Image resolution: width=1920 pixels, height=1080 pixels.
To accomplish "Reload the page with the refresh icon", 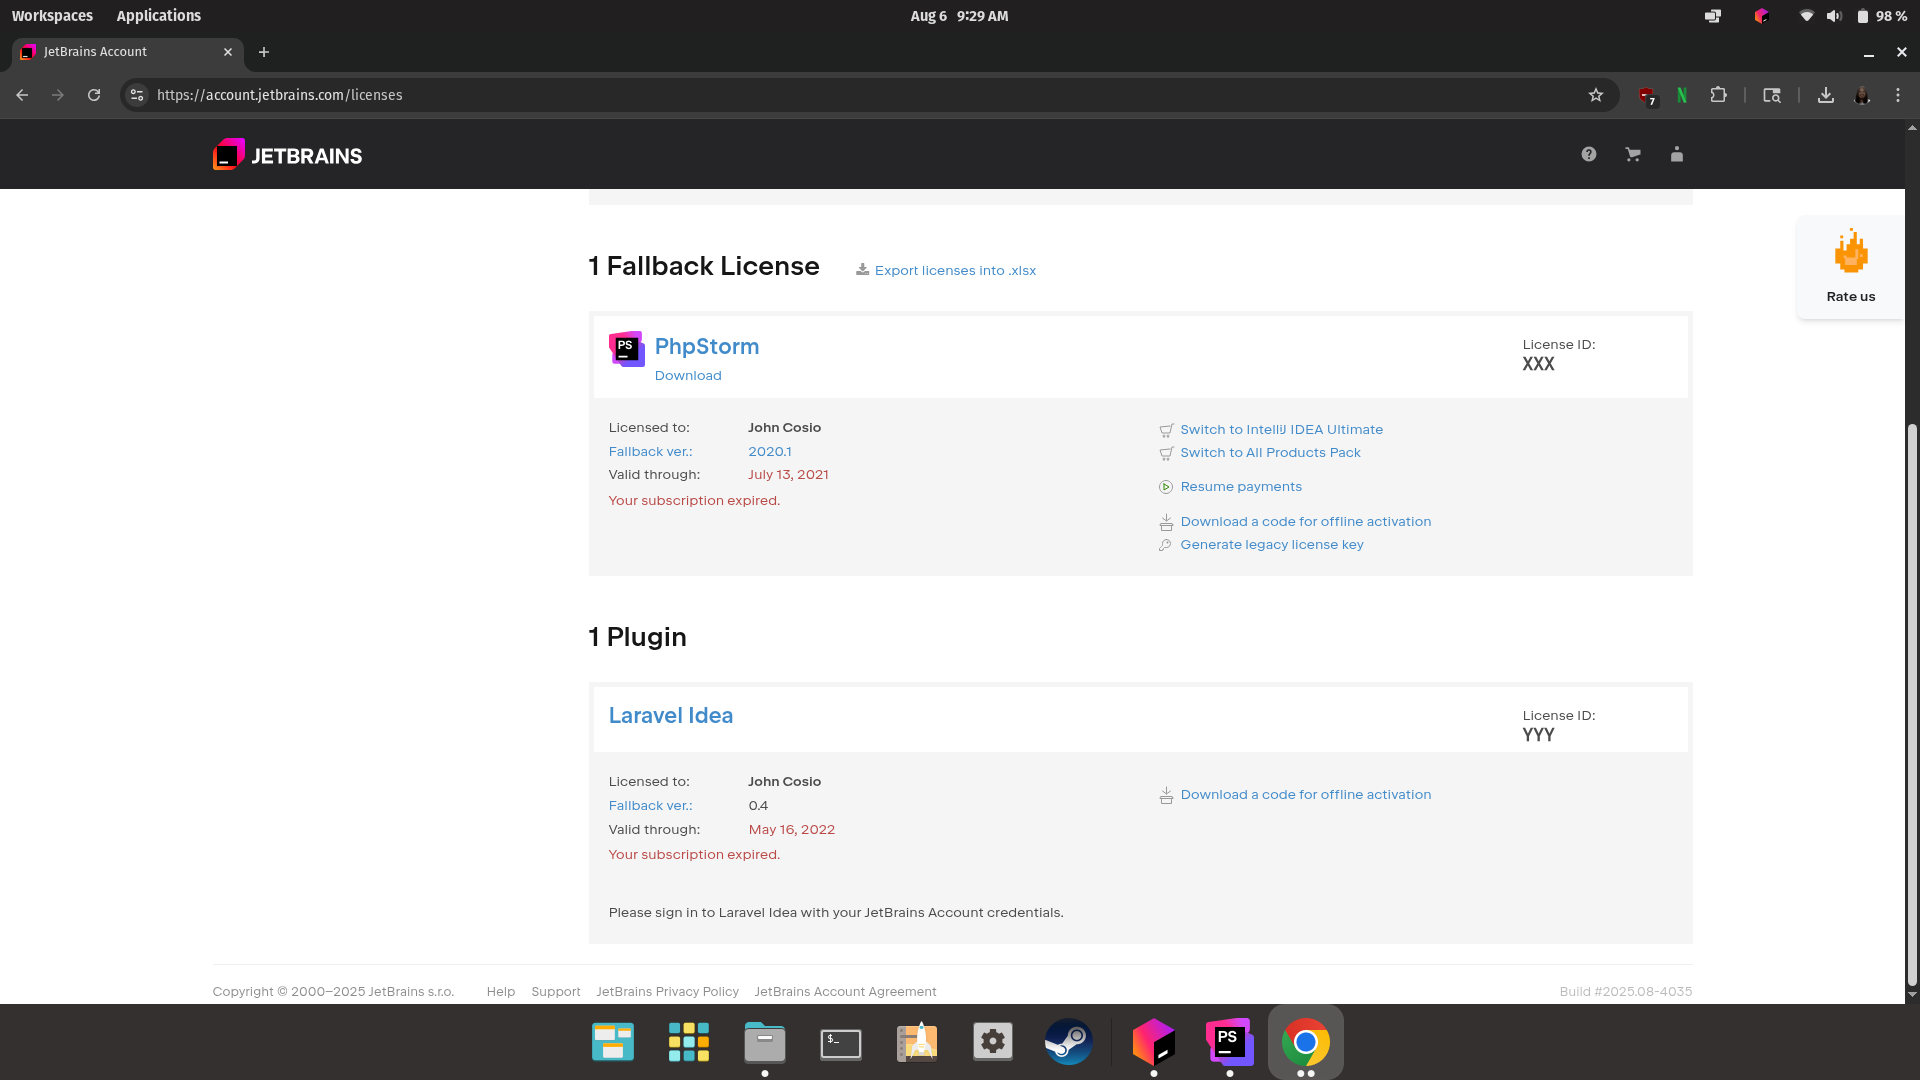I will tap(94, 95).
